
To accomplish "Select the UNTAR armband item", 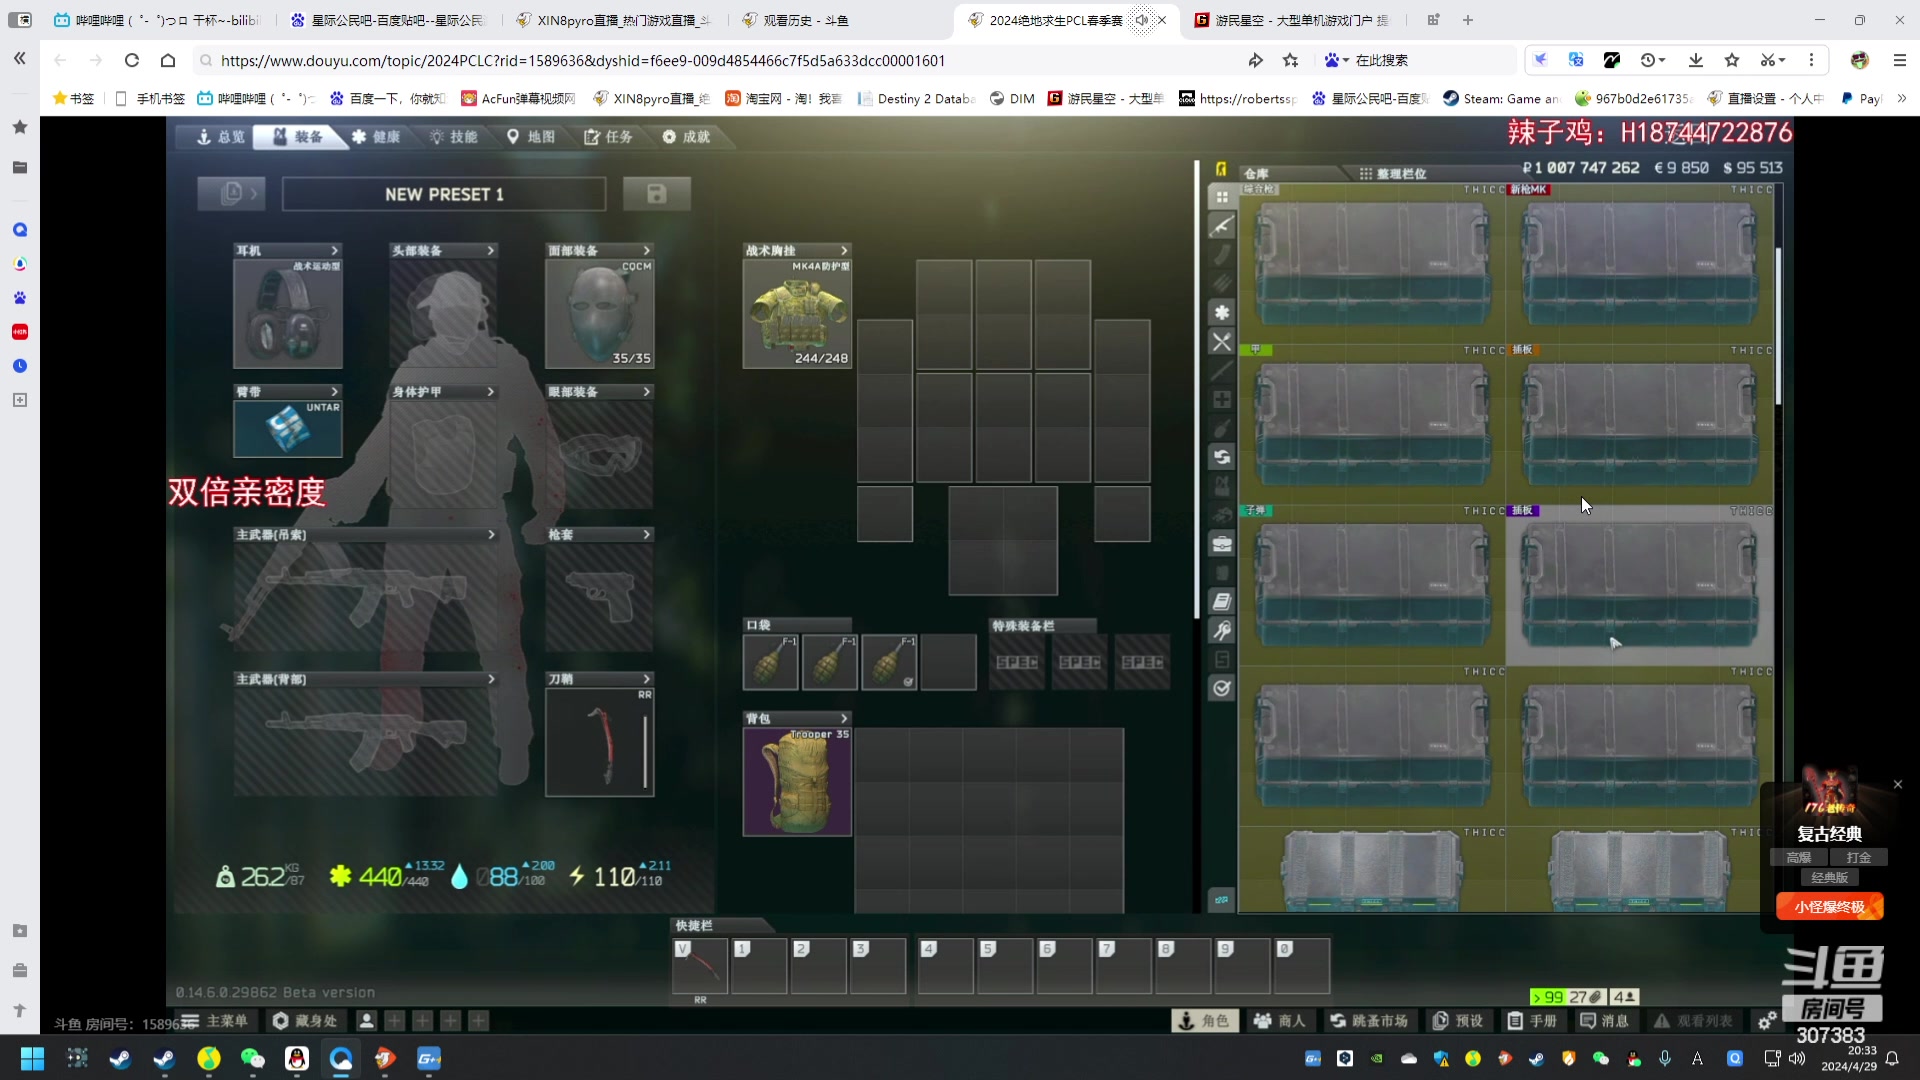I will (x=288, y=429).
